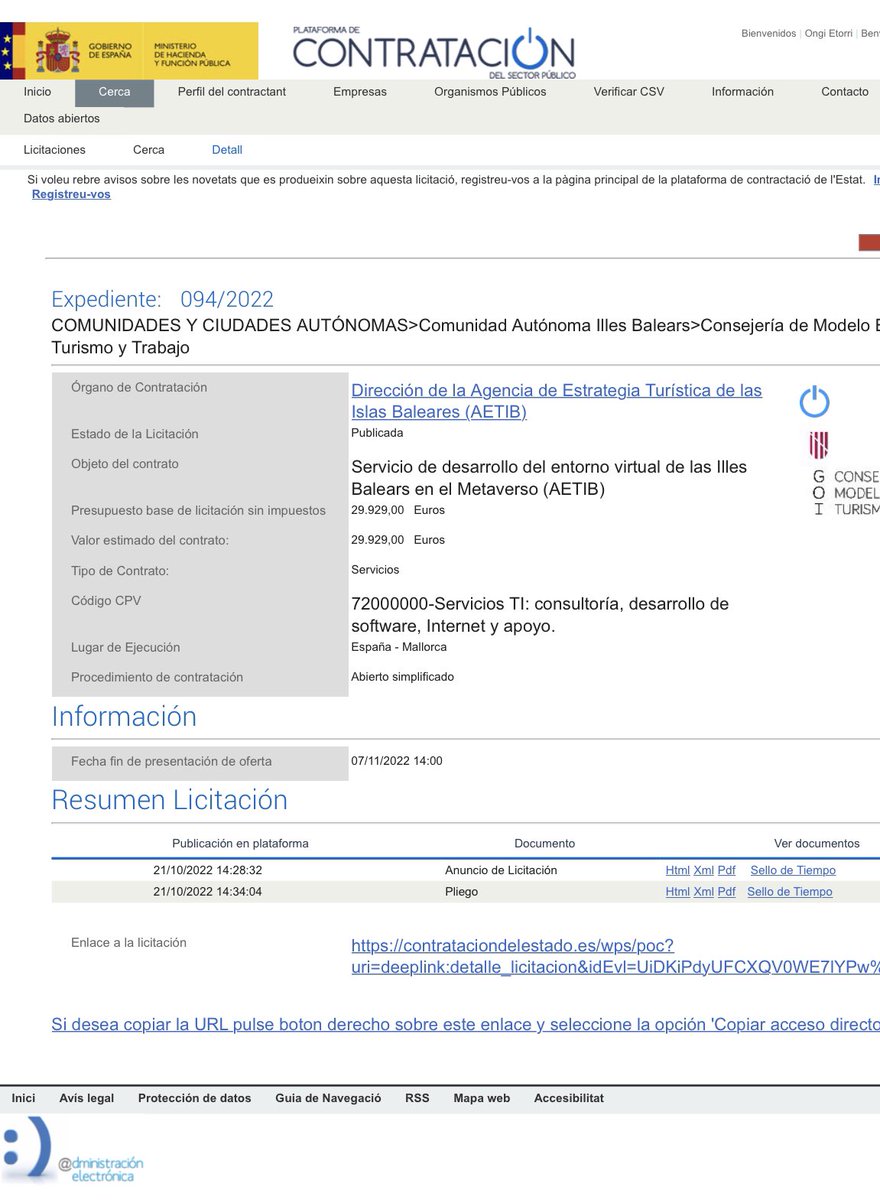Open Protección de datos footer link
This screenshot has width=880, height=1200.
[x=195, y=1099]
